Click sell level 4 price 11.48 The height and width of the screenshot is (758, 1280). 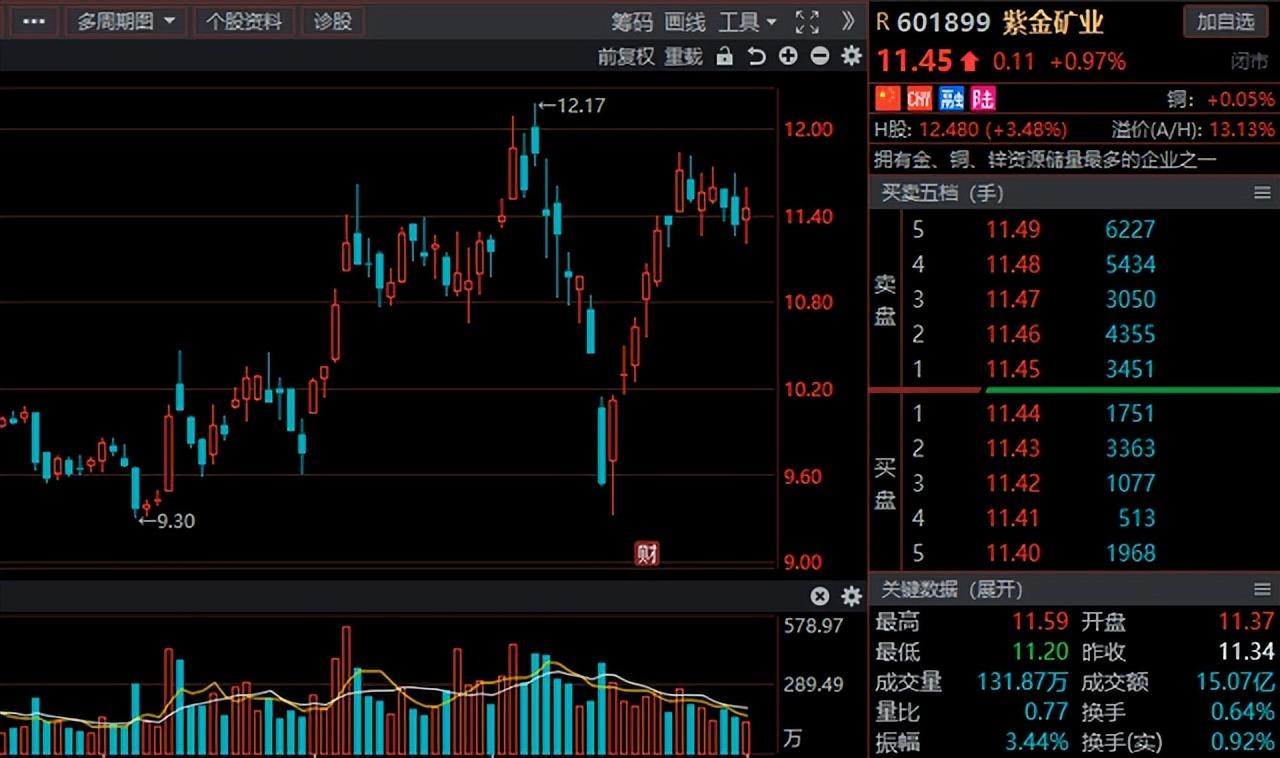1013,265
